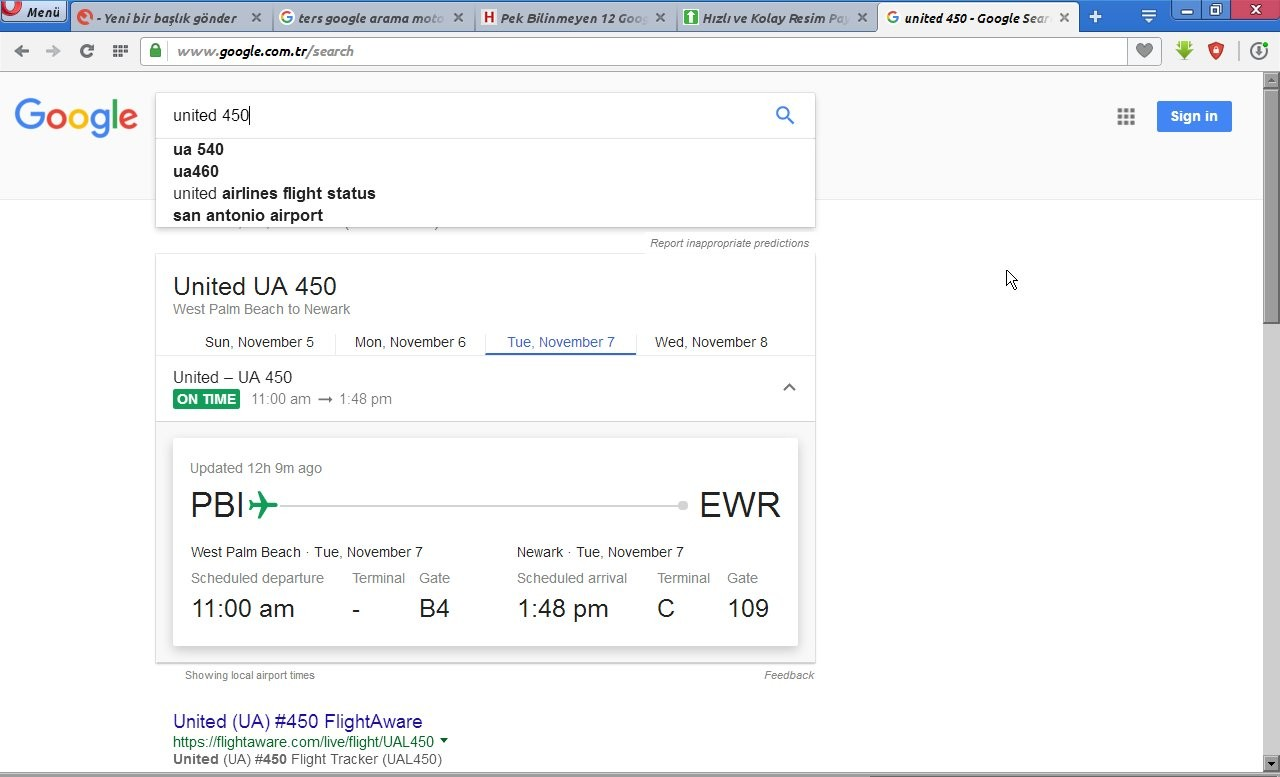Close the 'Yeni bir başlık gönder' tab
This screenshot has height=777, width=1280.
click(256, 18)
